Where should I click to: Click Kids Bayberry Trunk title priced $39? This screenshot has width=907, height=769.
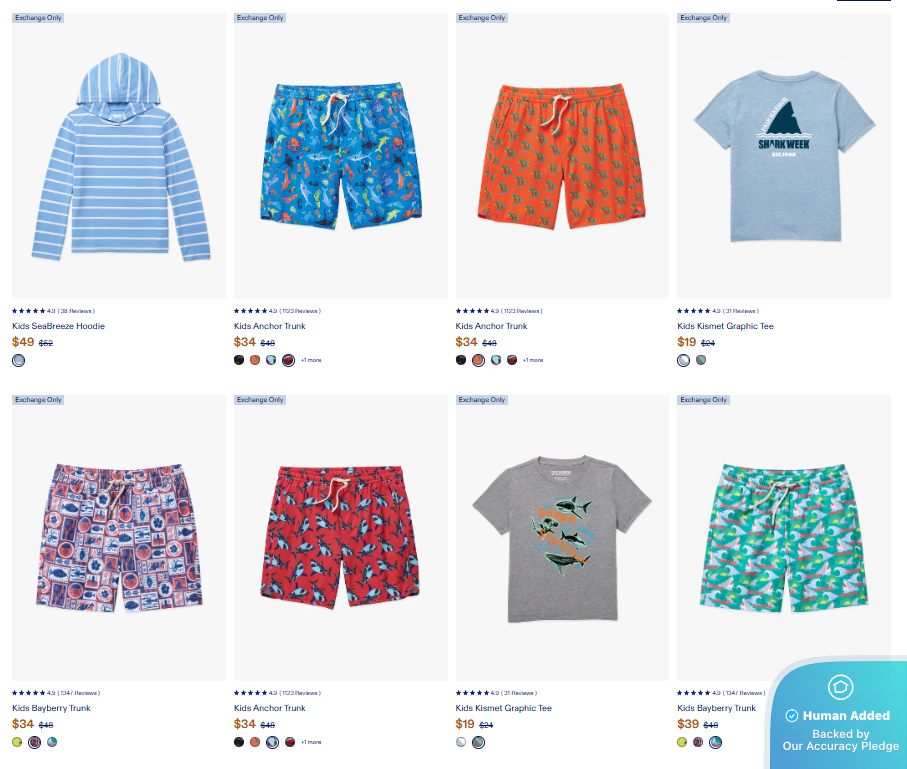pos(716,708)
